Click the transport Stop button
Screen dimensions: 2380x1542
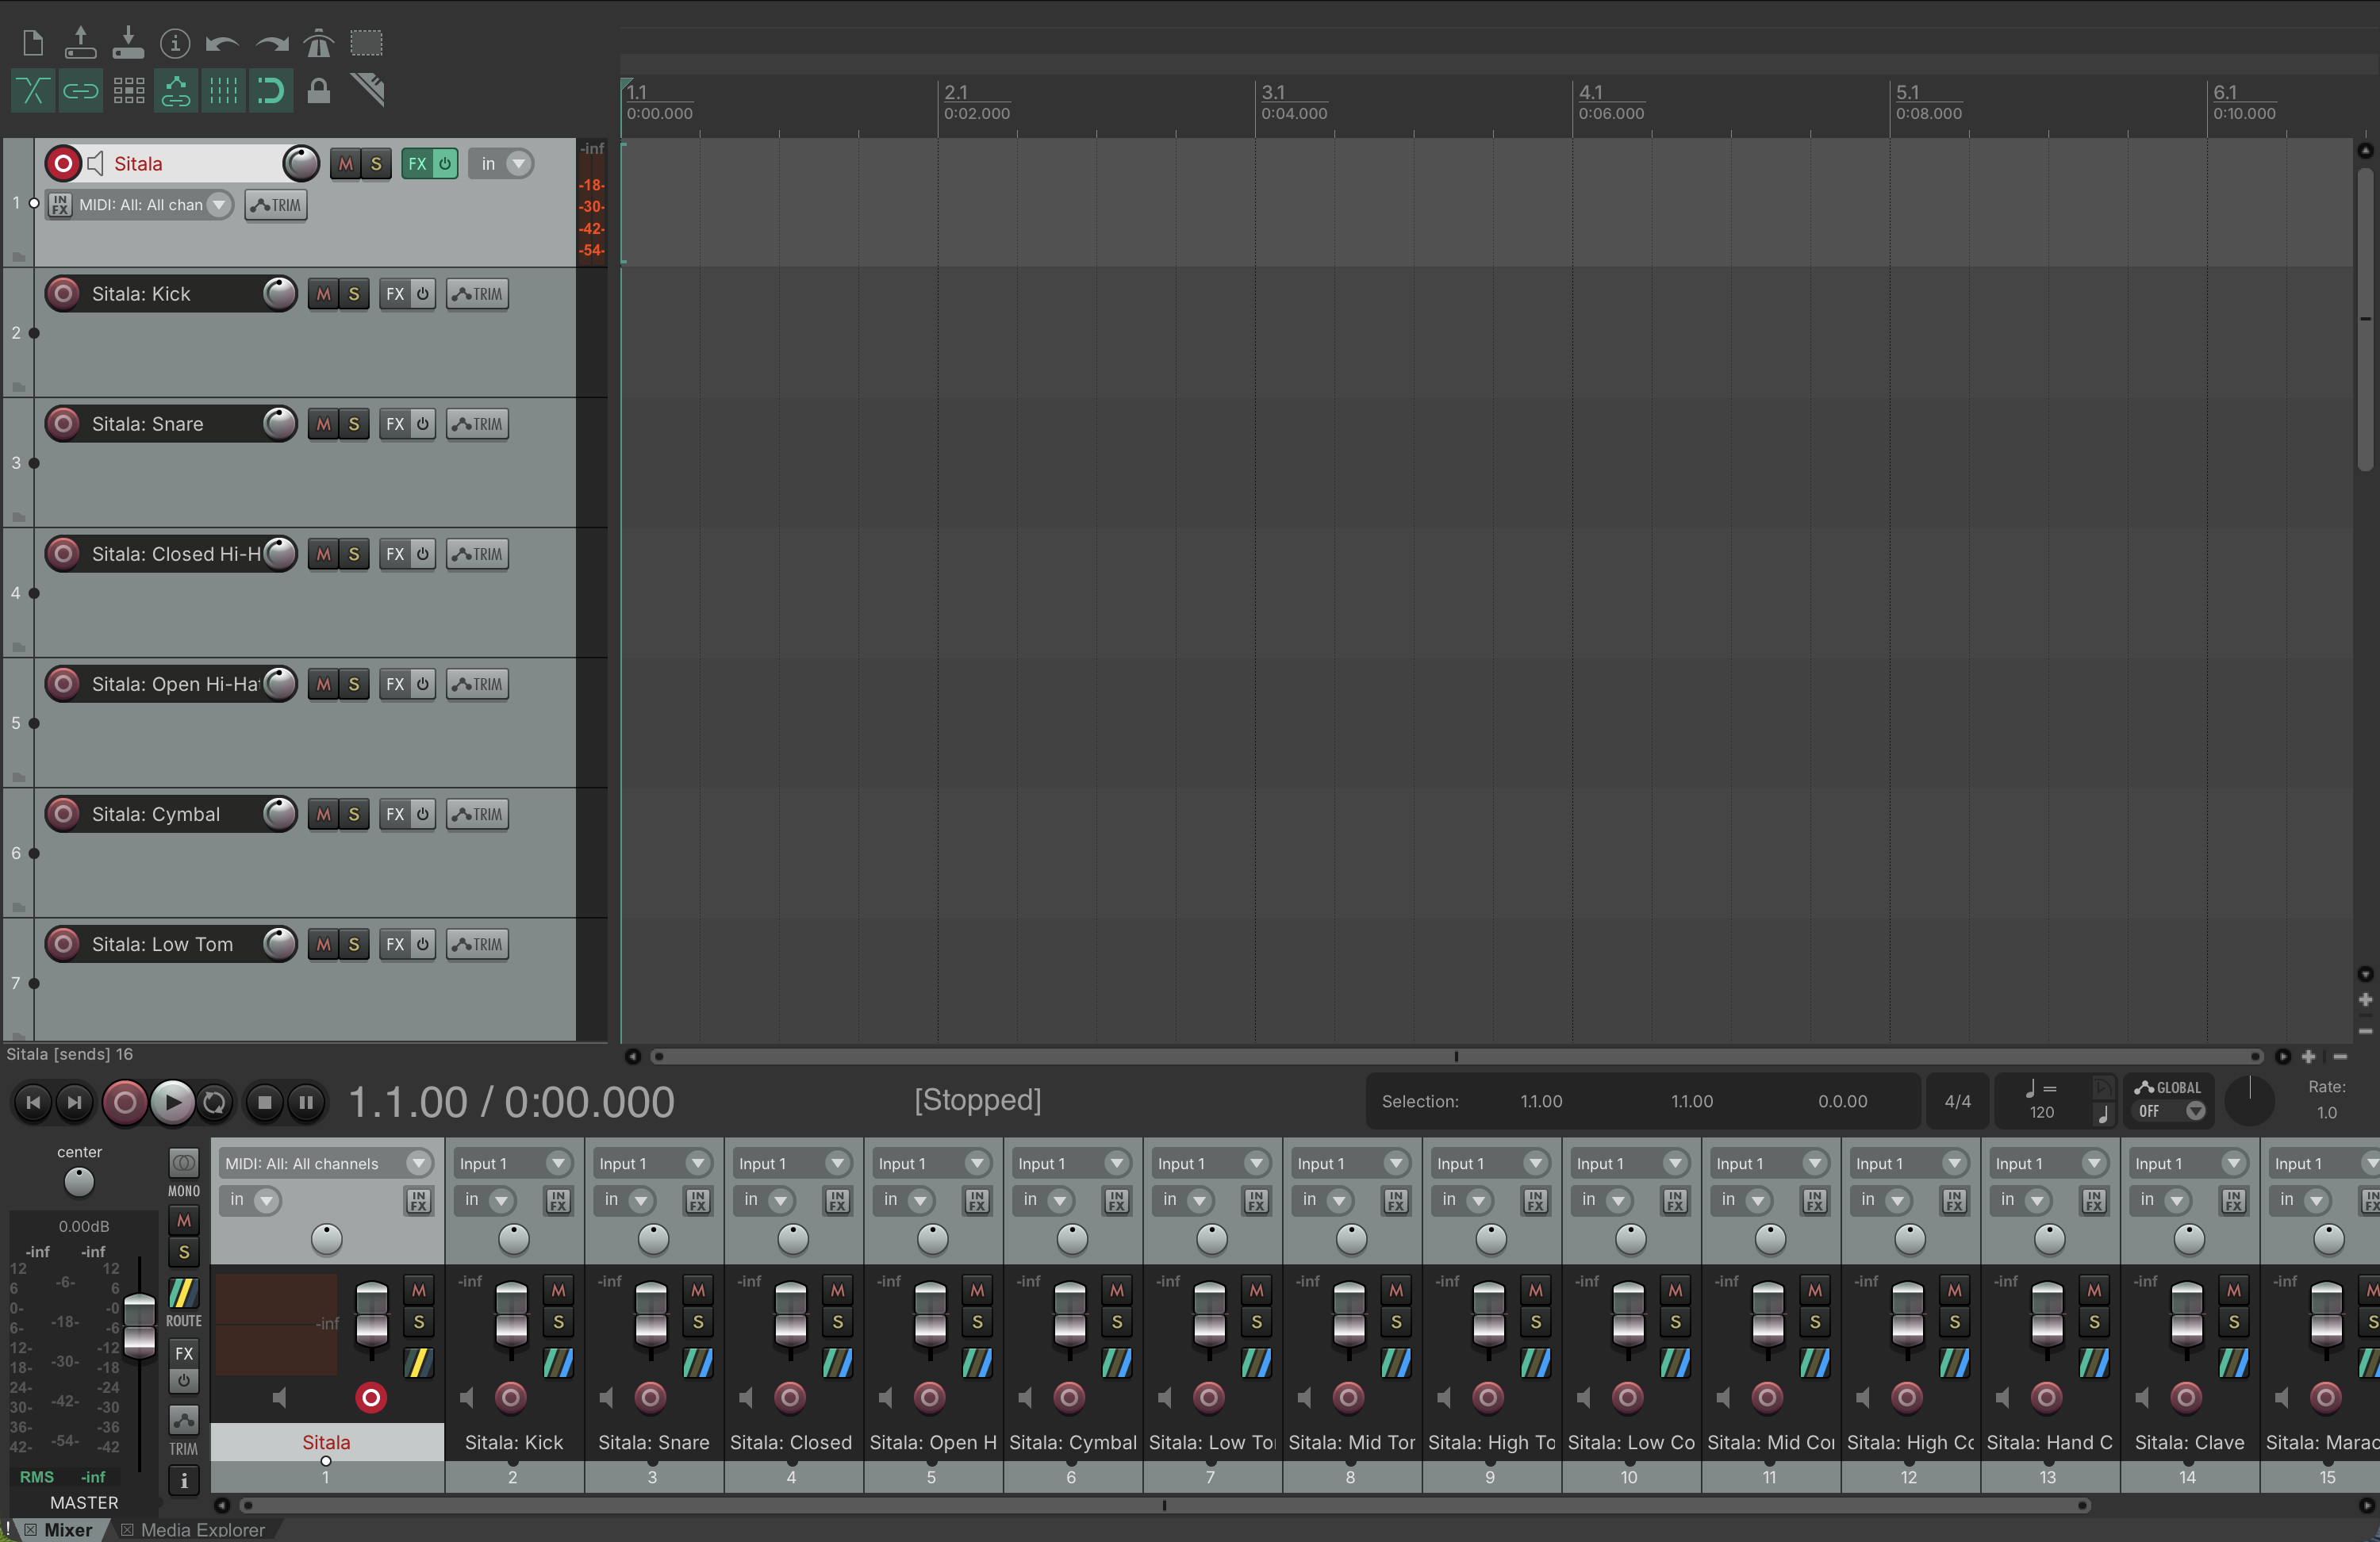(x=265, y=1102)
